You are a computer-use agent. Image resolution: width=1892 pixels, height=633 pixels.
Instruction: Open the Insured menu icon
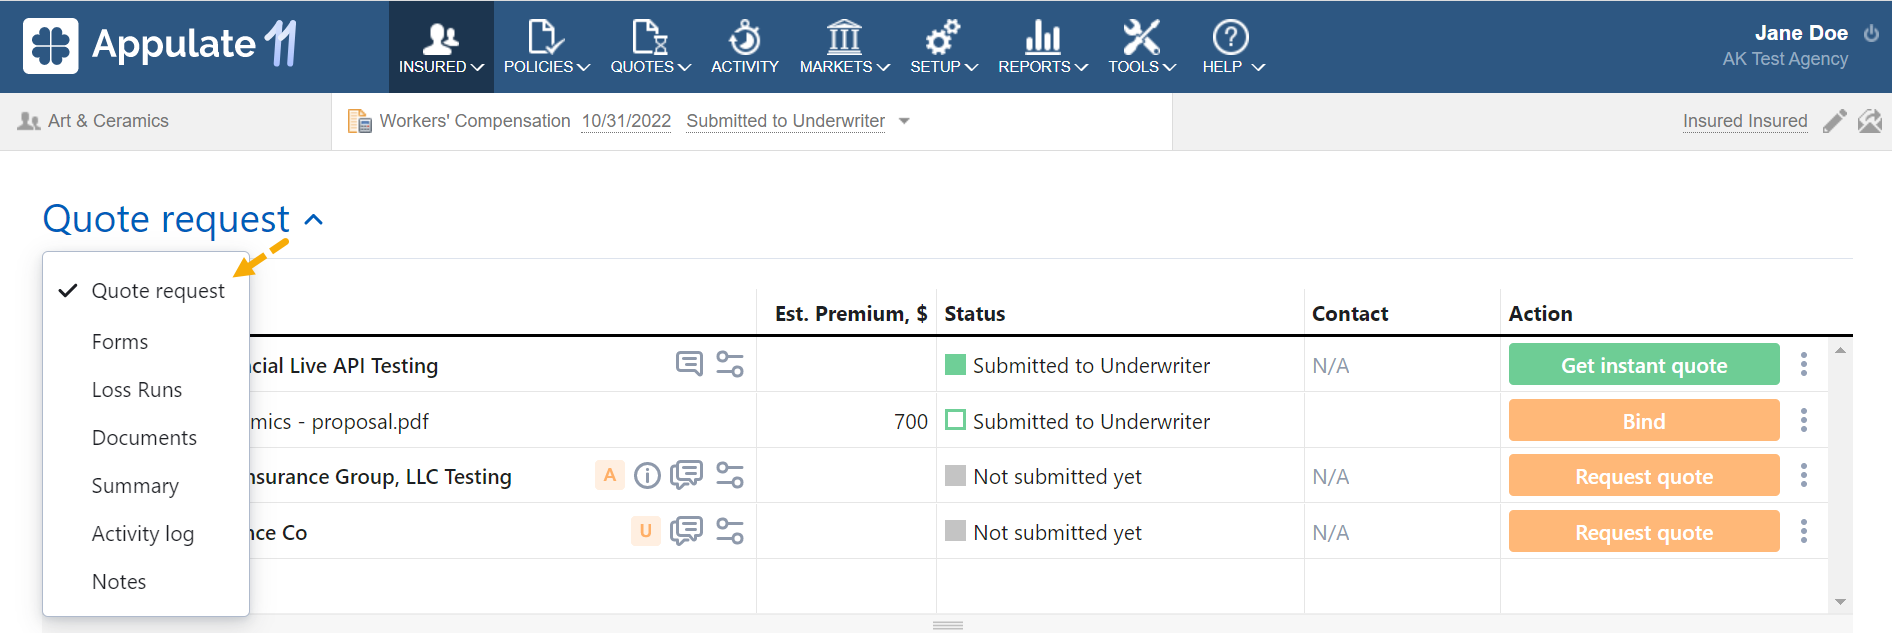440,38
